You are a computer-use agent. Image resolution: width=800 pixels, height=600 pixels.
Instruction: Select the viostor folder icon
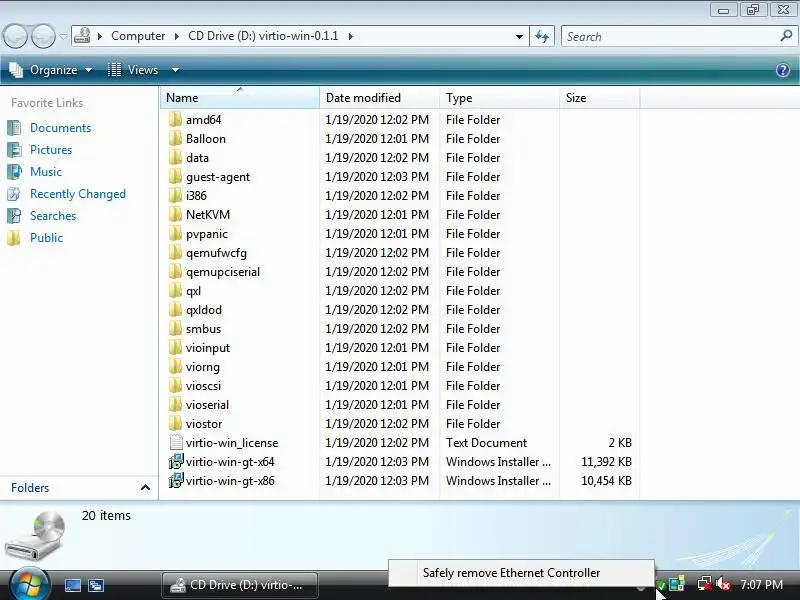click(x=175, y=423)
